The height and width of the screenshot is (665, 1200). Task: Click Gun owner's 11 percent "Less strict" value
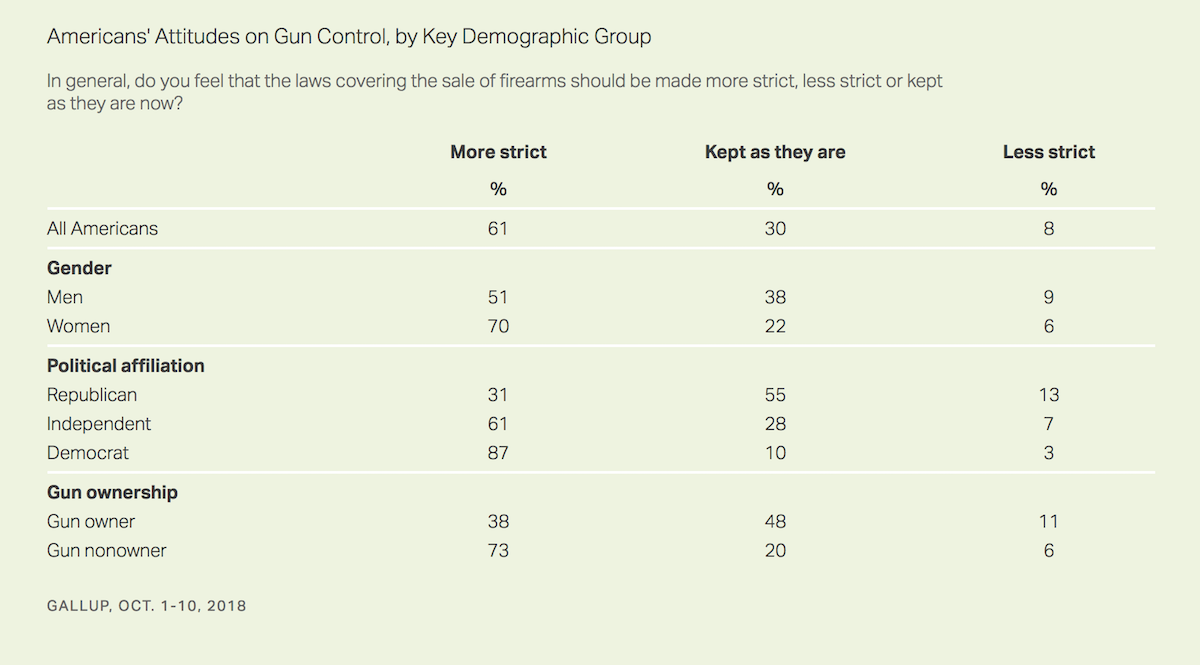coord(1049,521)
